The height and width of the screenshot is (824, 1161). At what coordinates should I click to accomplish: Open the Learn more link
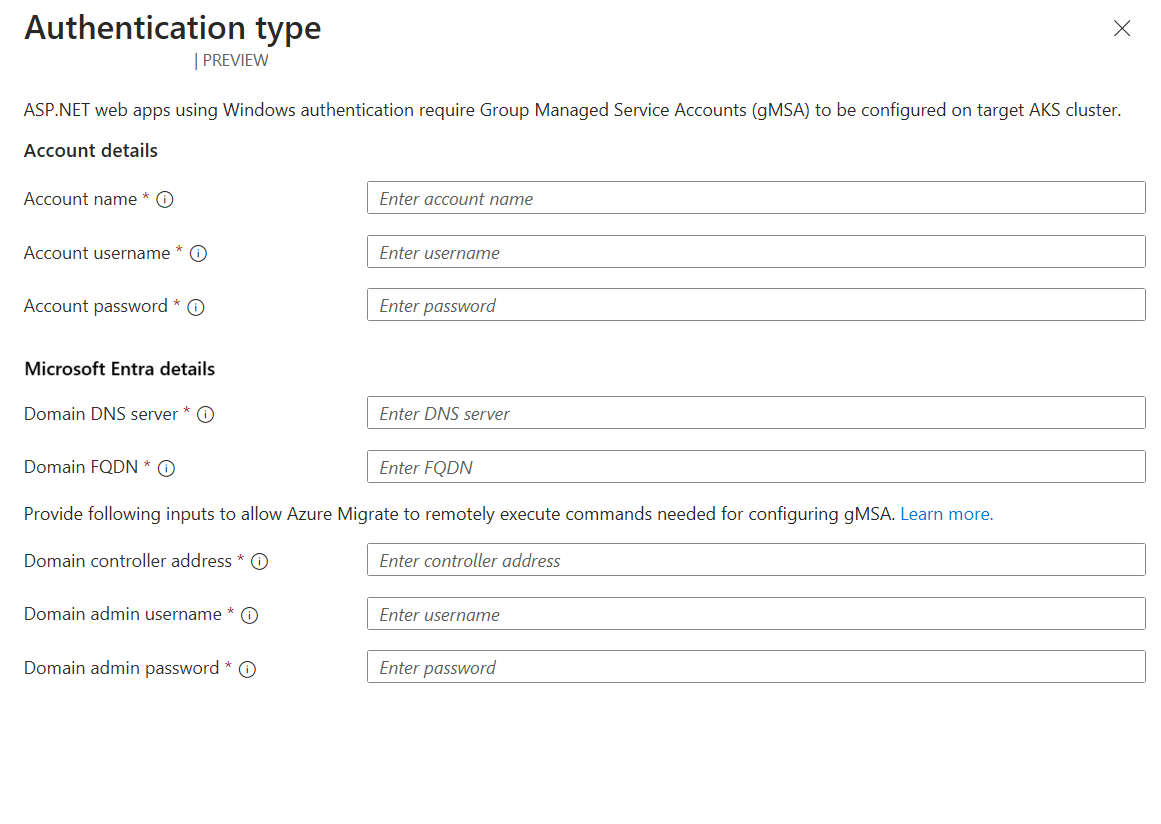click(946, 514)
